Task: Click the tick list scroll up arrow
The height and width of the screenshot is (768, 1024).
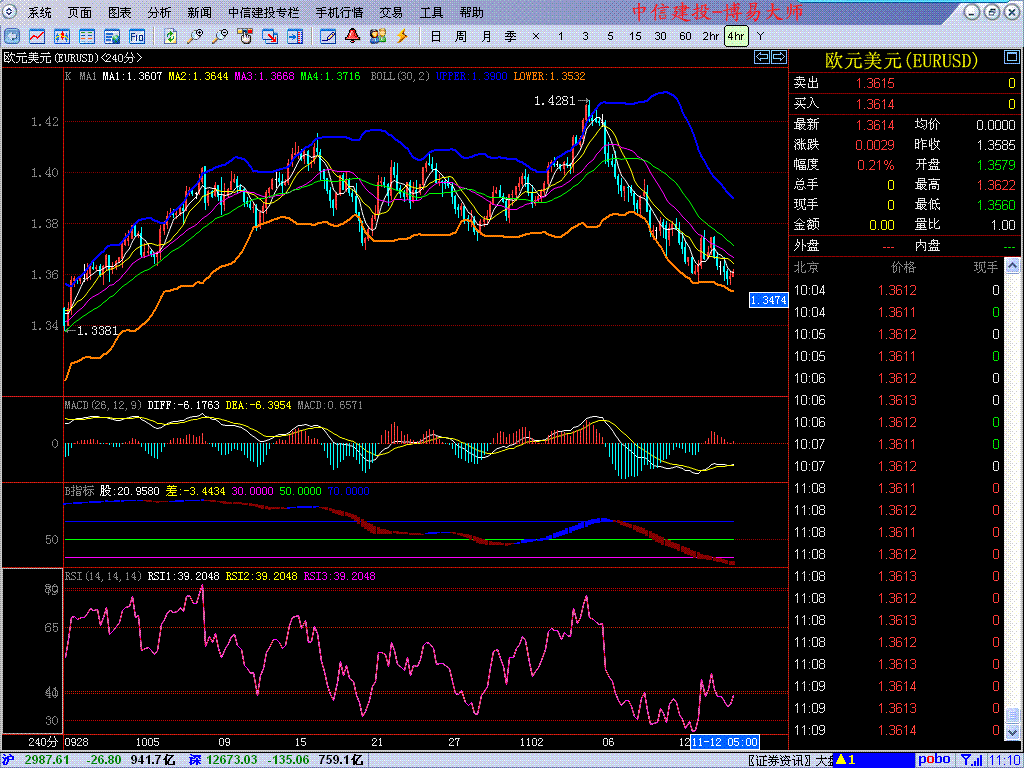Action: [x=1012, y=265]
